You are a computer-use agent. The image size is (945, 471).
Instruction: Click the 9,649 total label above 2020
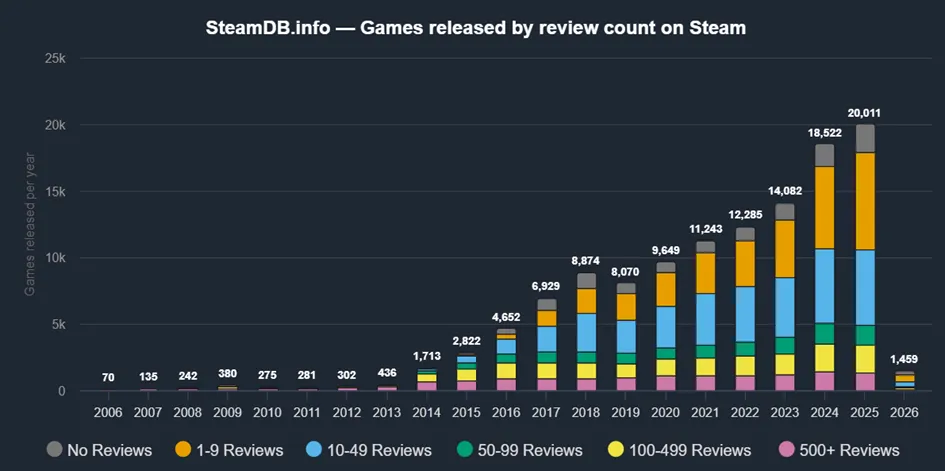point(666,250)
